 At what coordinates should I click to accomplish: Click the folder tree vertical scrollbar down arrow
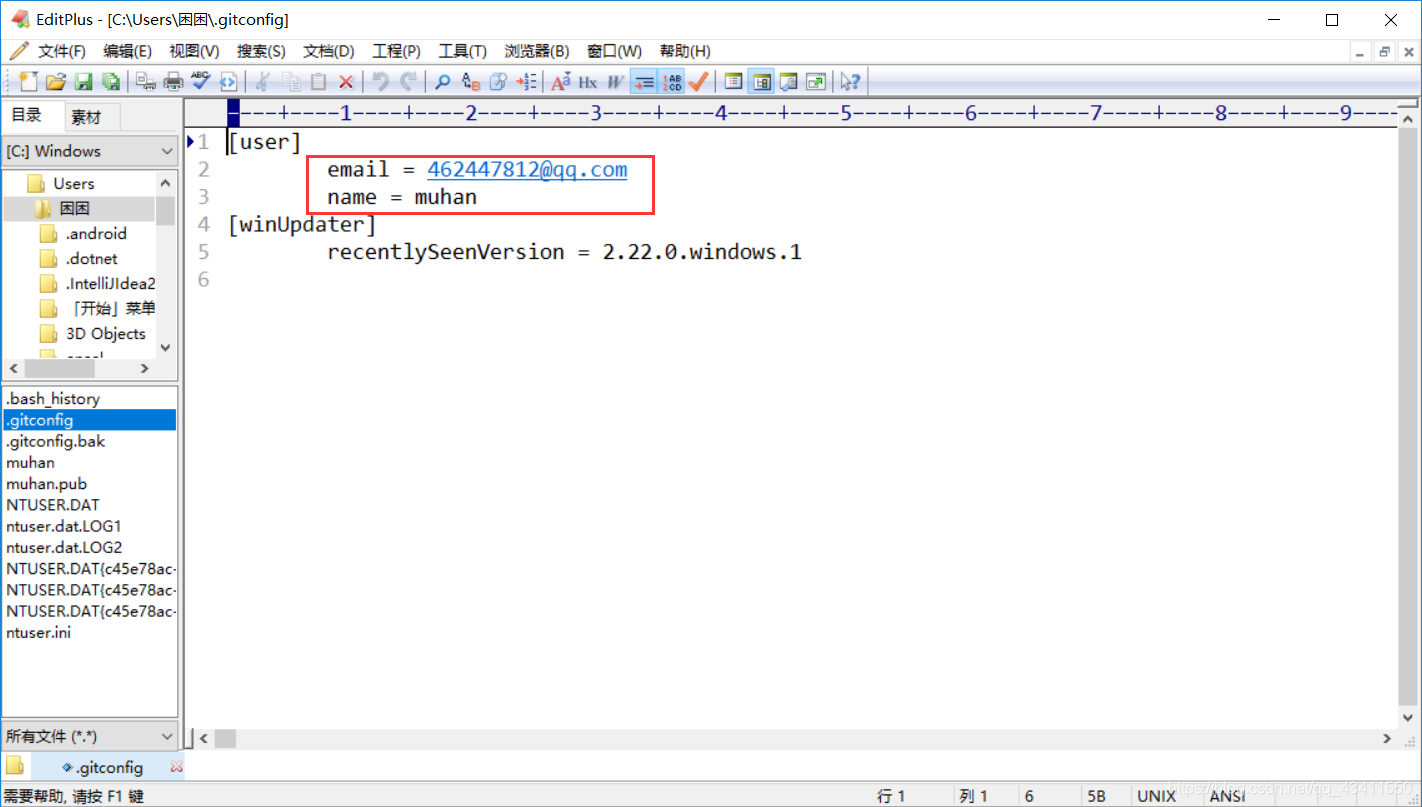coord(166,348)
